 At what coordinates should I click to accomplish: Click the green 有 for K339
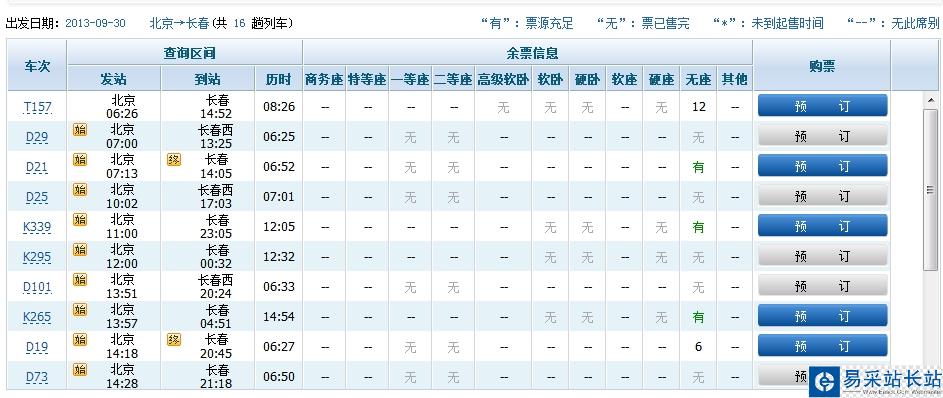pyautogui.click(x=698, y=227)
